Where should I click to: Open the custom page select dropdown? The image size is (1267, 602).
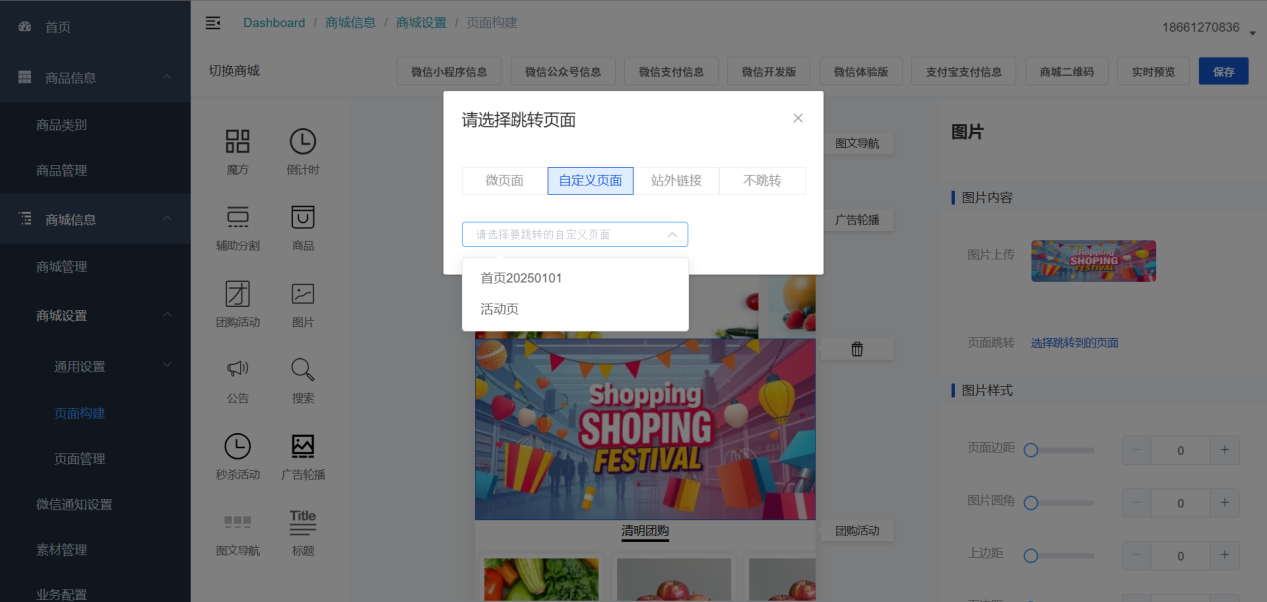coord(574,234)
